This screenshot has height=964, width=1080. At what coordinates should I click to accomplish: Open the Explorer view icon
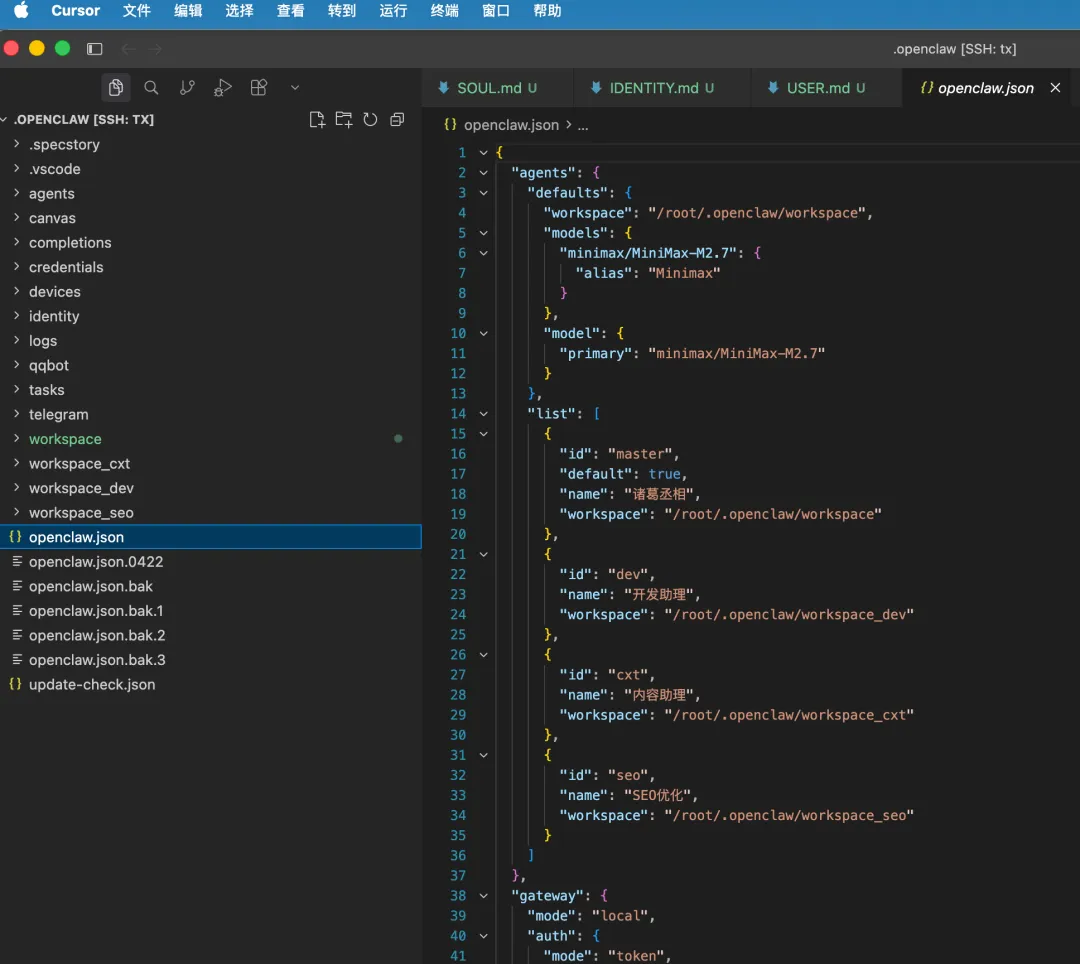(116, 88)
